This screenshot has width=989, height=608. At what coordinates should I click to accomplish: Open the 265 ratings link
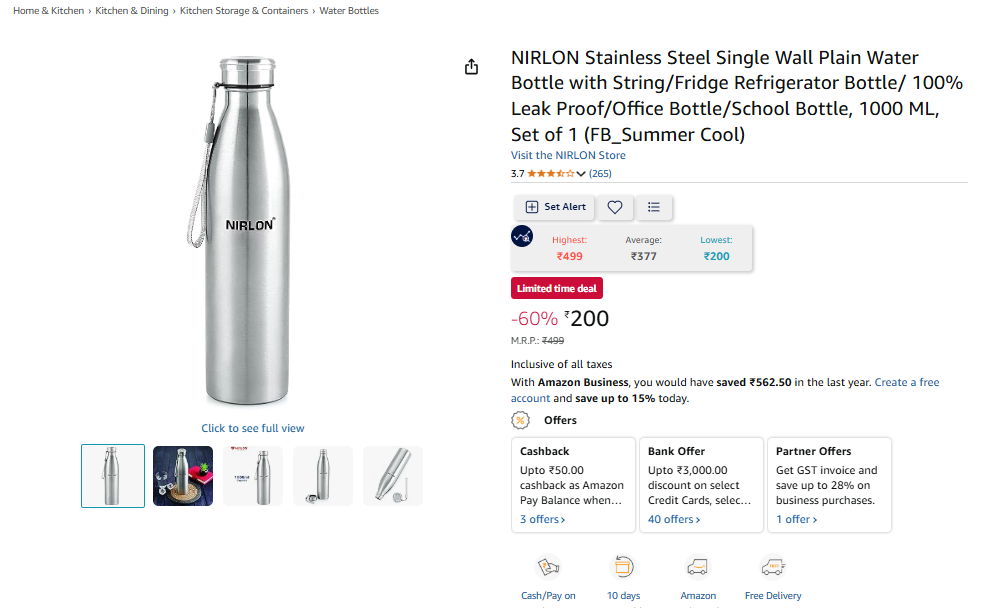pyautogui.click(x=600, y=174)
